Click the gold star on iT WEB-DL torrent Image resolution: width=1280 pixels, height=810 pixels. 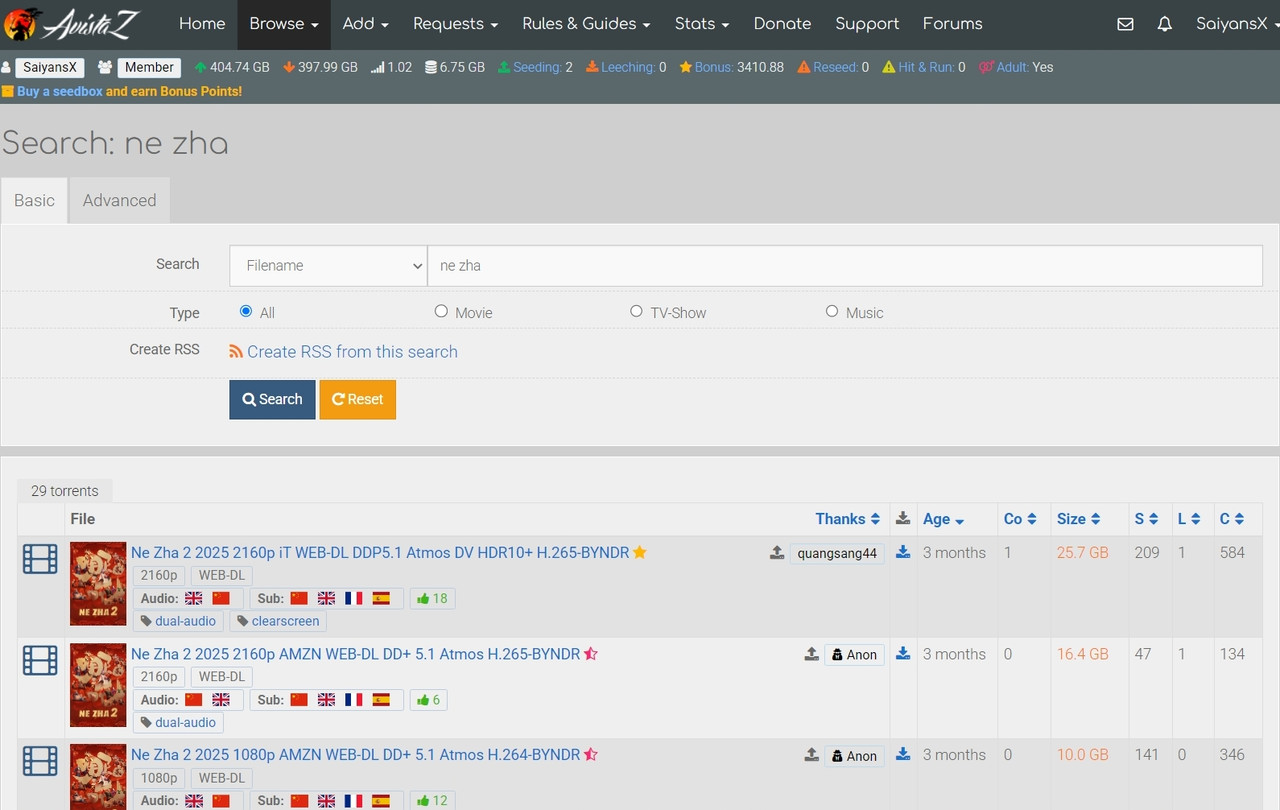click(640, 552)
